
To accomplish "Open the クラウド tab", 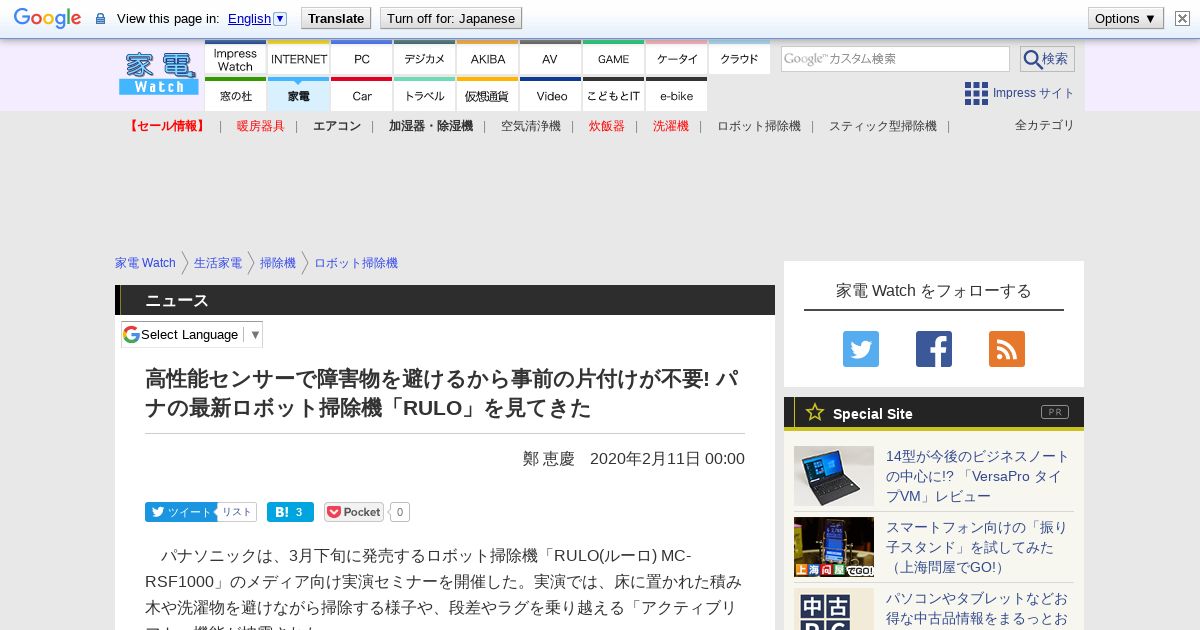I will [x=739, y=58].
